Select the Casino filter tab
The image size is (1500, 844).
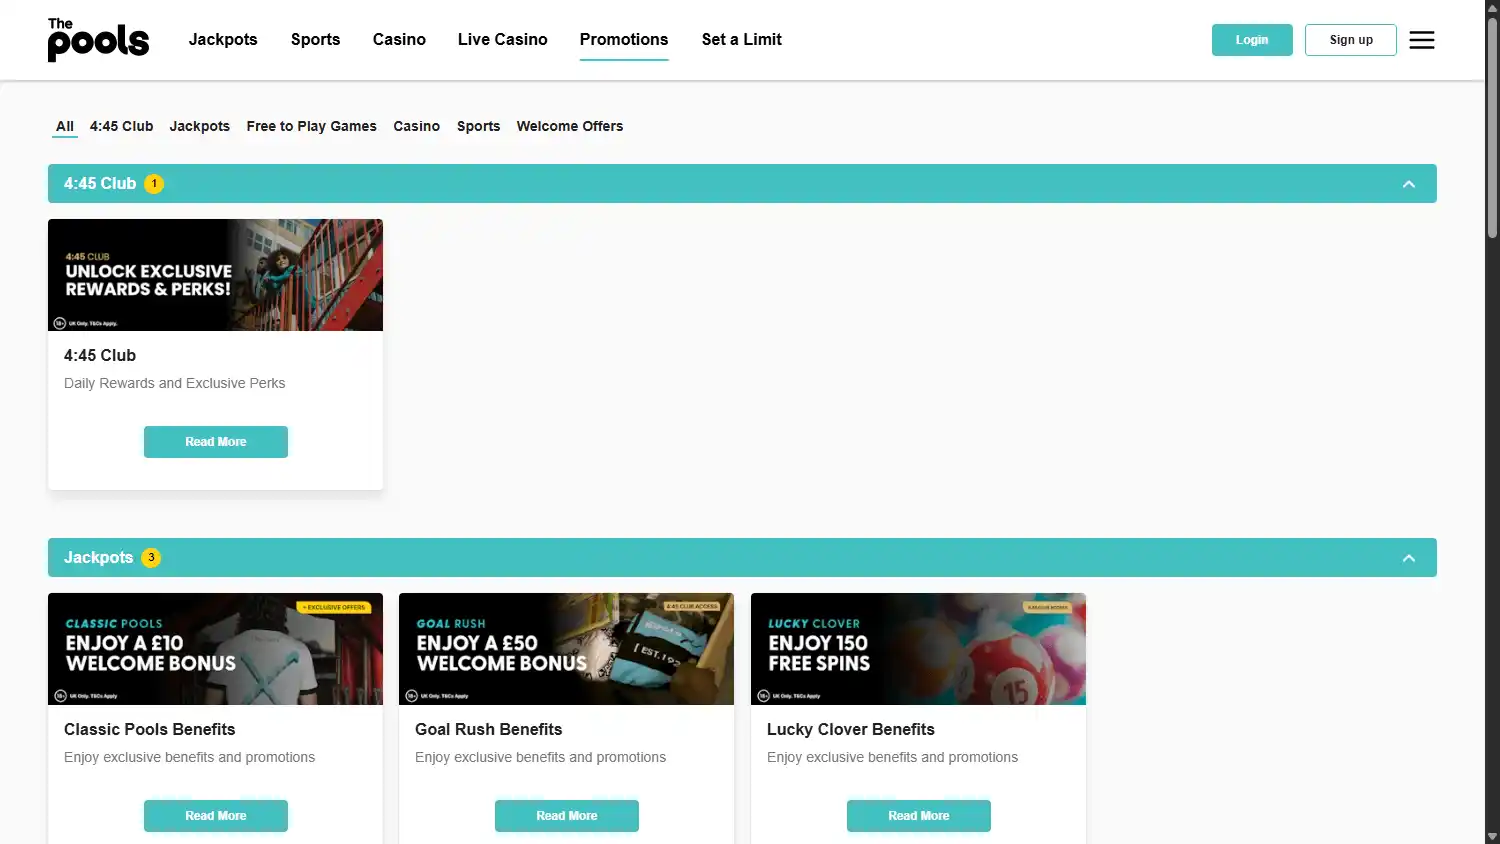(417, 126)
